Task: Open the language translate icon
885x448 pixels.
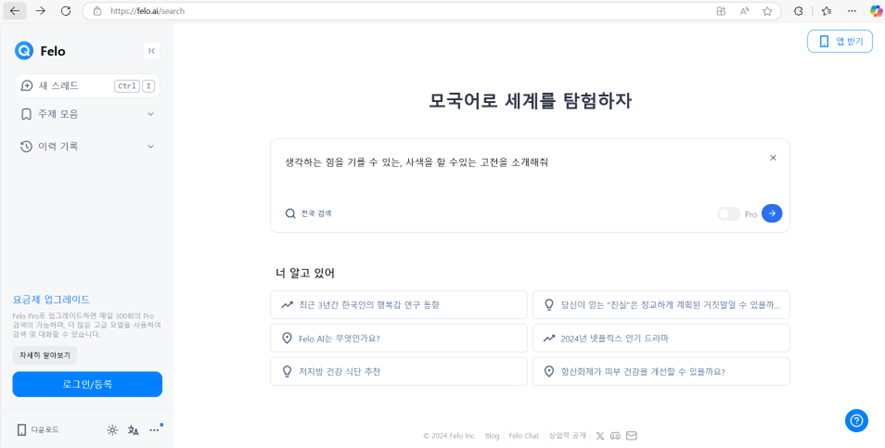Action: coord(133,431)
